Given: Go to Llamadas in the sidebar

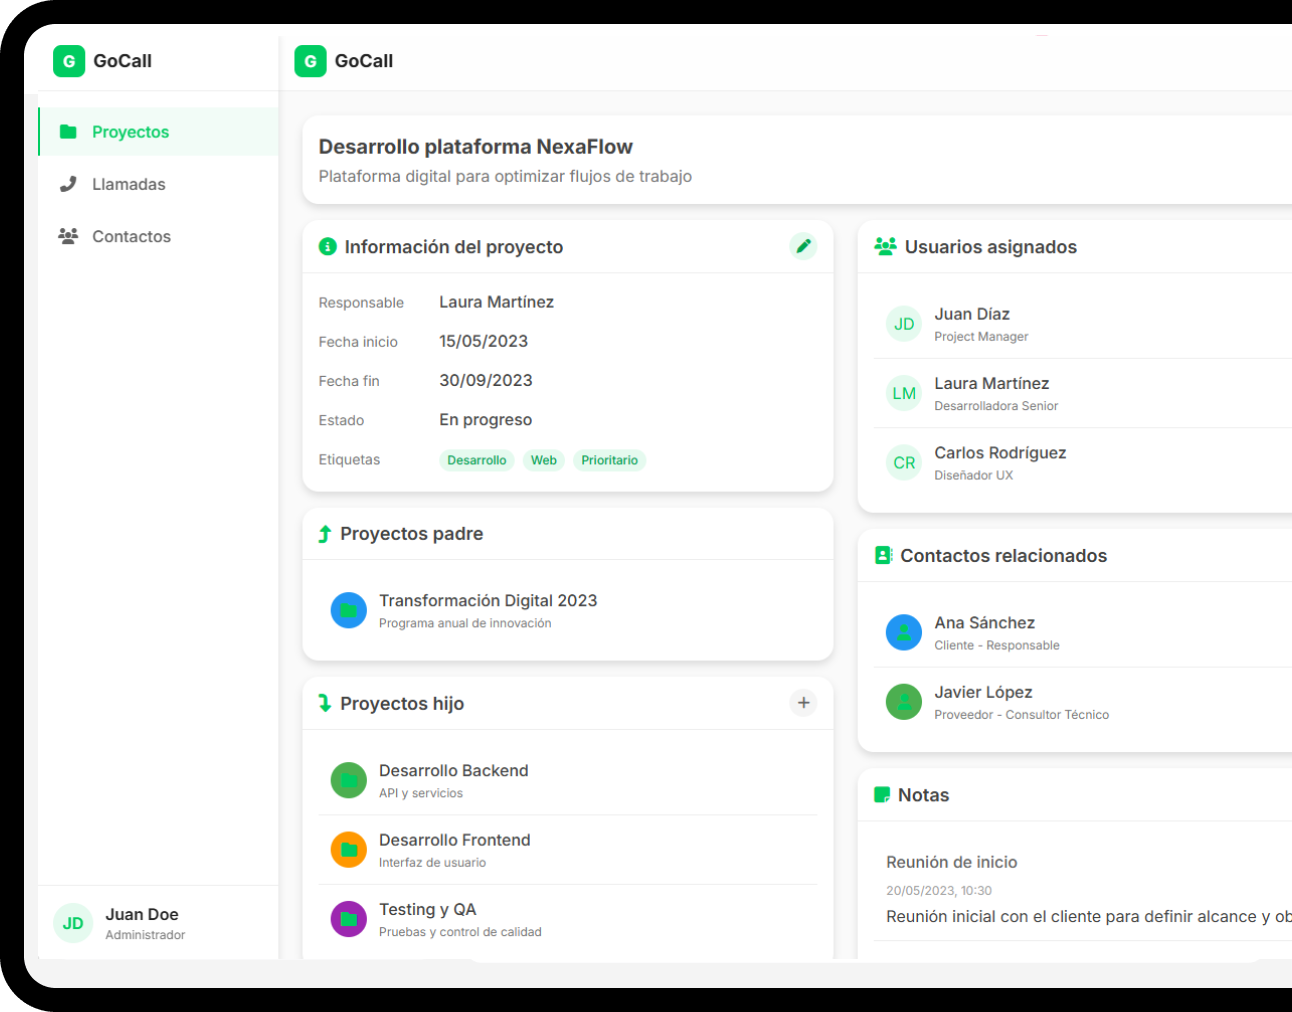Looking at the screenshot, I should (x=128, y=184).
